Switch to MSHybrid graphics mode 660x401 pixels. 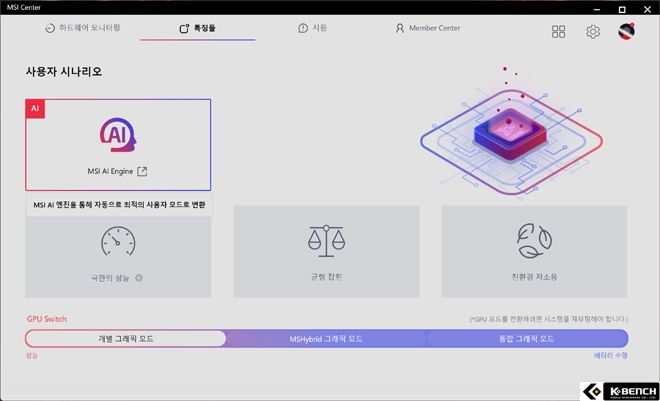[326, 339]
